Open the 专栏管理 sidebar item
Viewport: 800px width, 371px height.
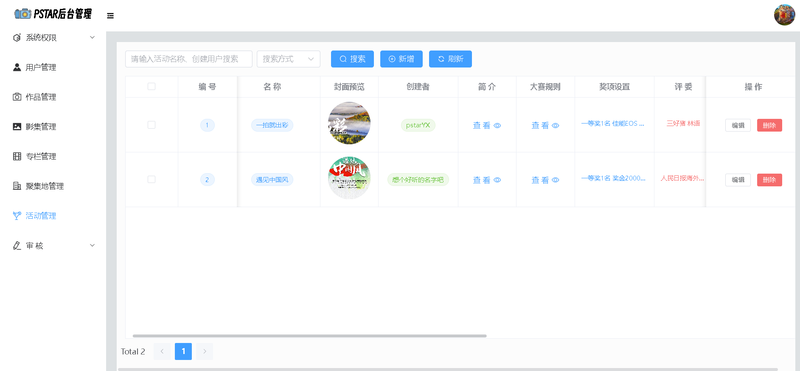[53, 156]
